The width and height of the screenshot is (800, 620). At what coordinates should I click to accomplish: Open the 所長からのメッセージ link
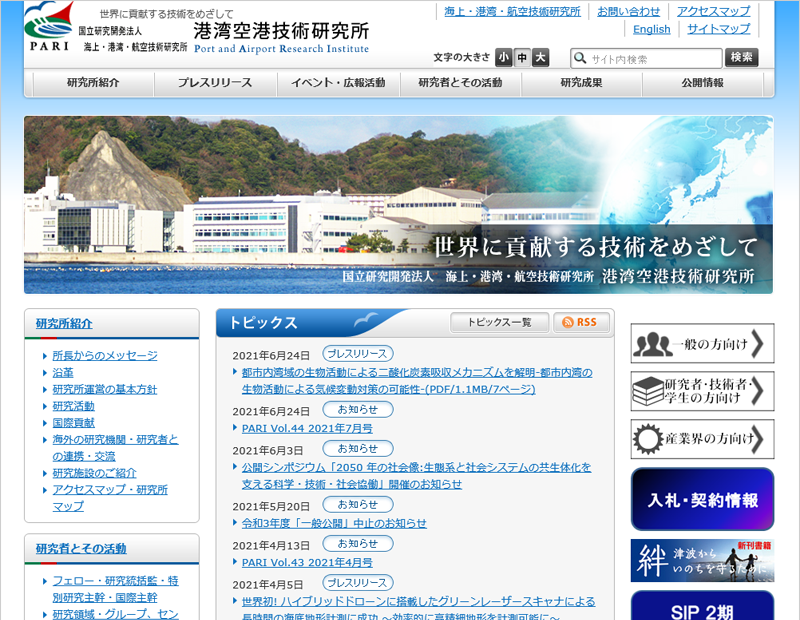105,356
